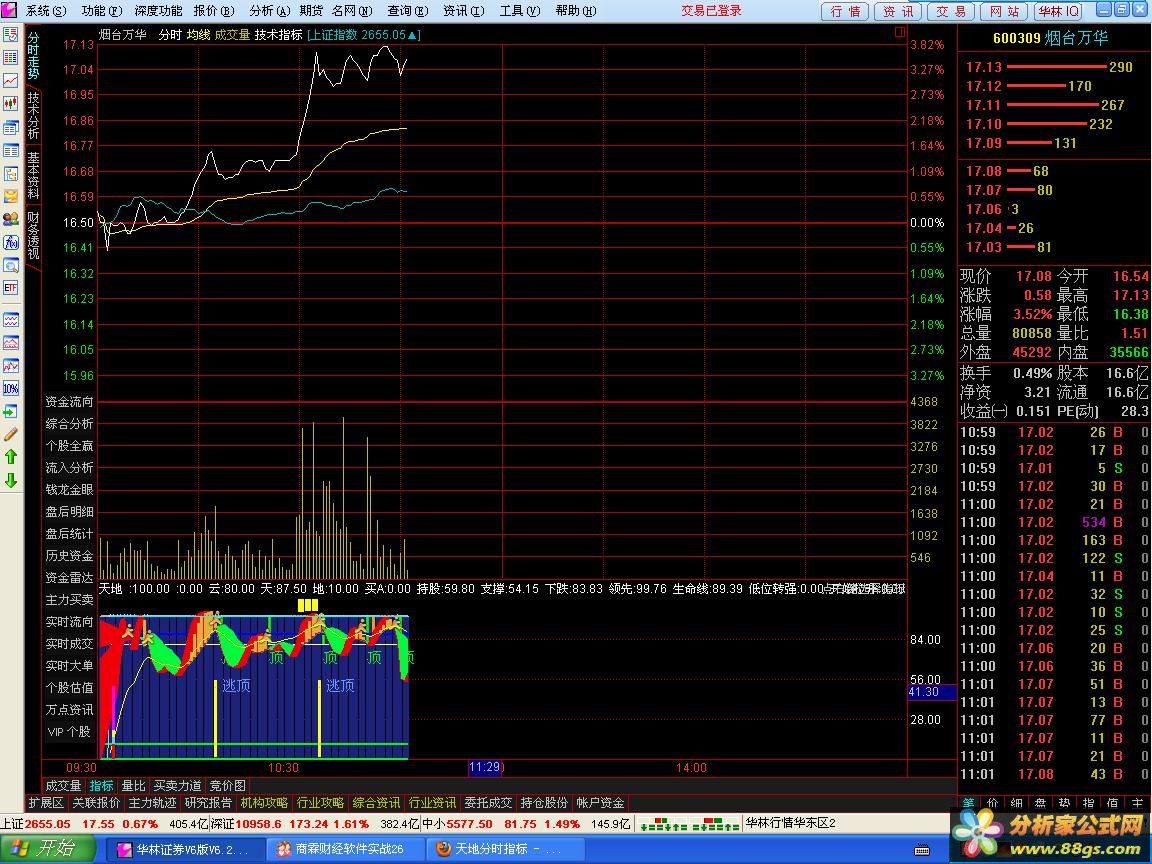The image size is (1152, 864).
Task: Click the red area chart icon
Action: [10, 343]
